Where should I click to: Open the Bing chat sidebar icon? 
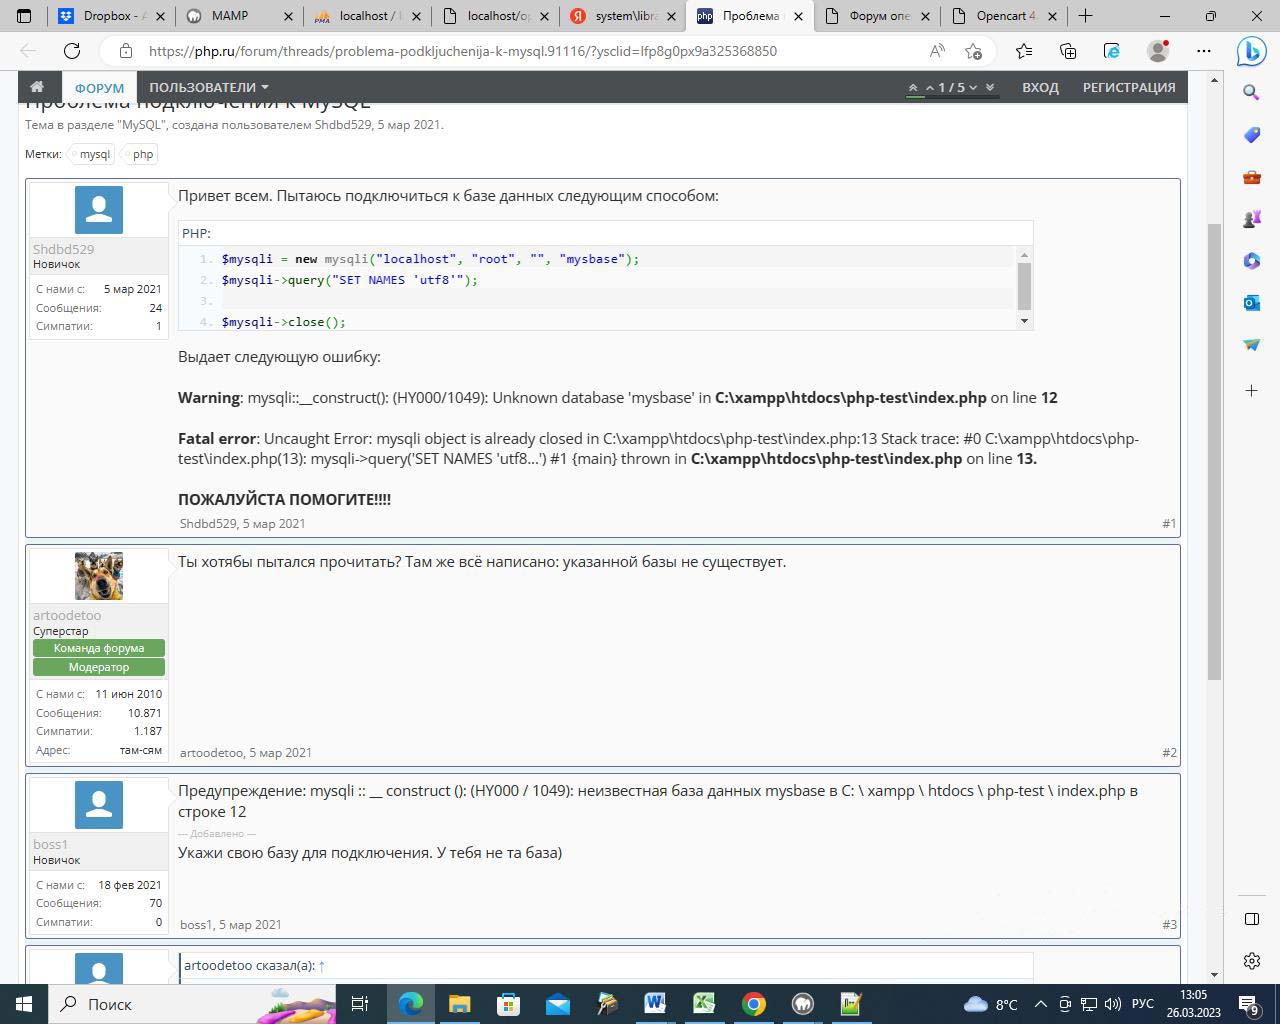coord(1251,51)
